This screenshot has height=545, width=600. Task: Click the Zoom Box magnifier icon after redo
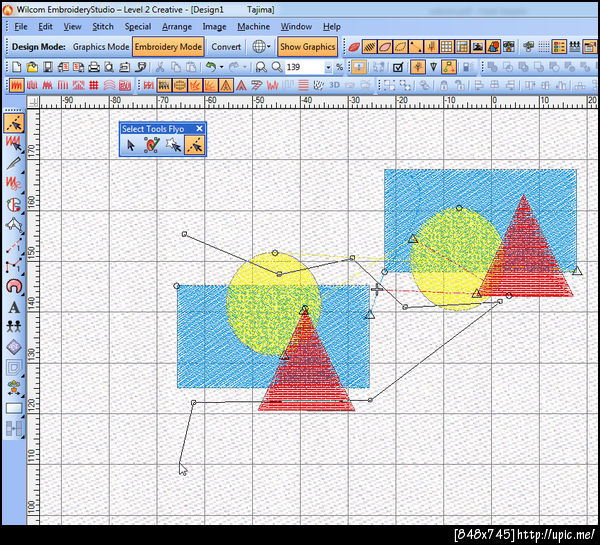click(261, 67)
